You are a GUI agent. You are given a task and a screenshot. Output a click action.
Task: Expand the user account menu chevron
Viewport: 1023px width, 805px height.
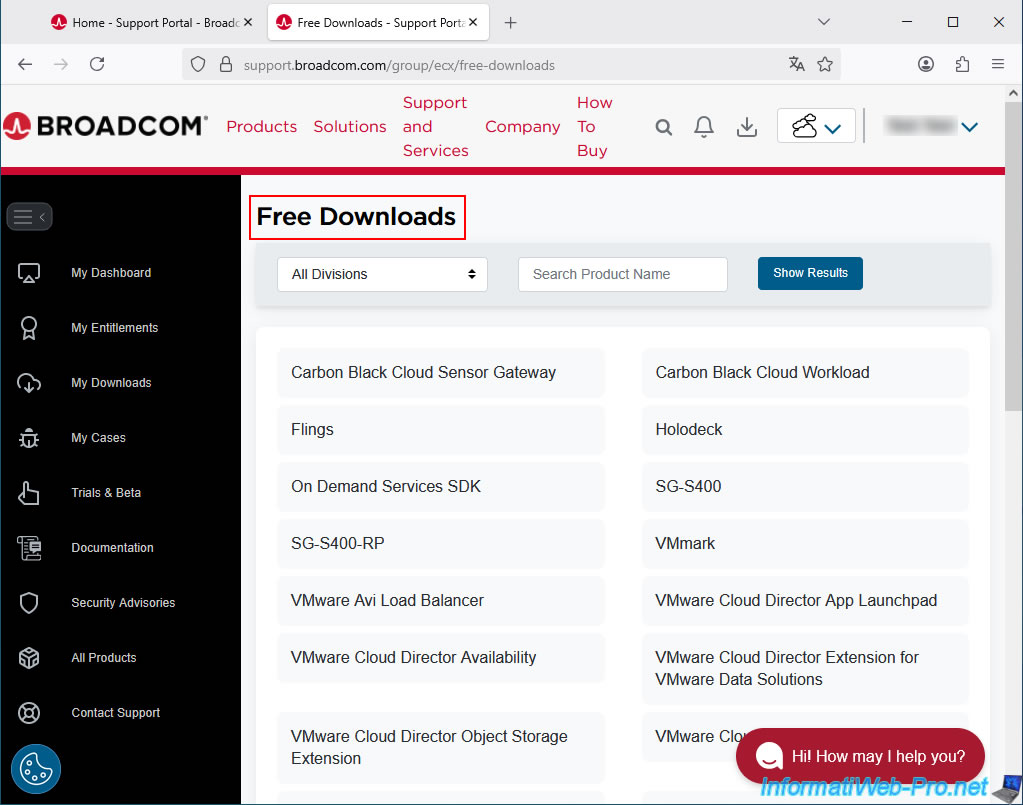coord(968,127)
